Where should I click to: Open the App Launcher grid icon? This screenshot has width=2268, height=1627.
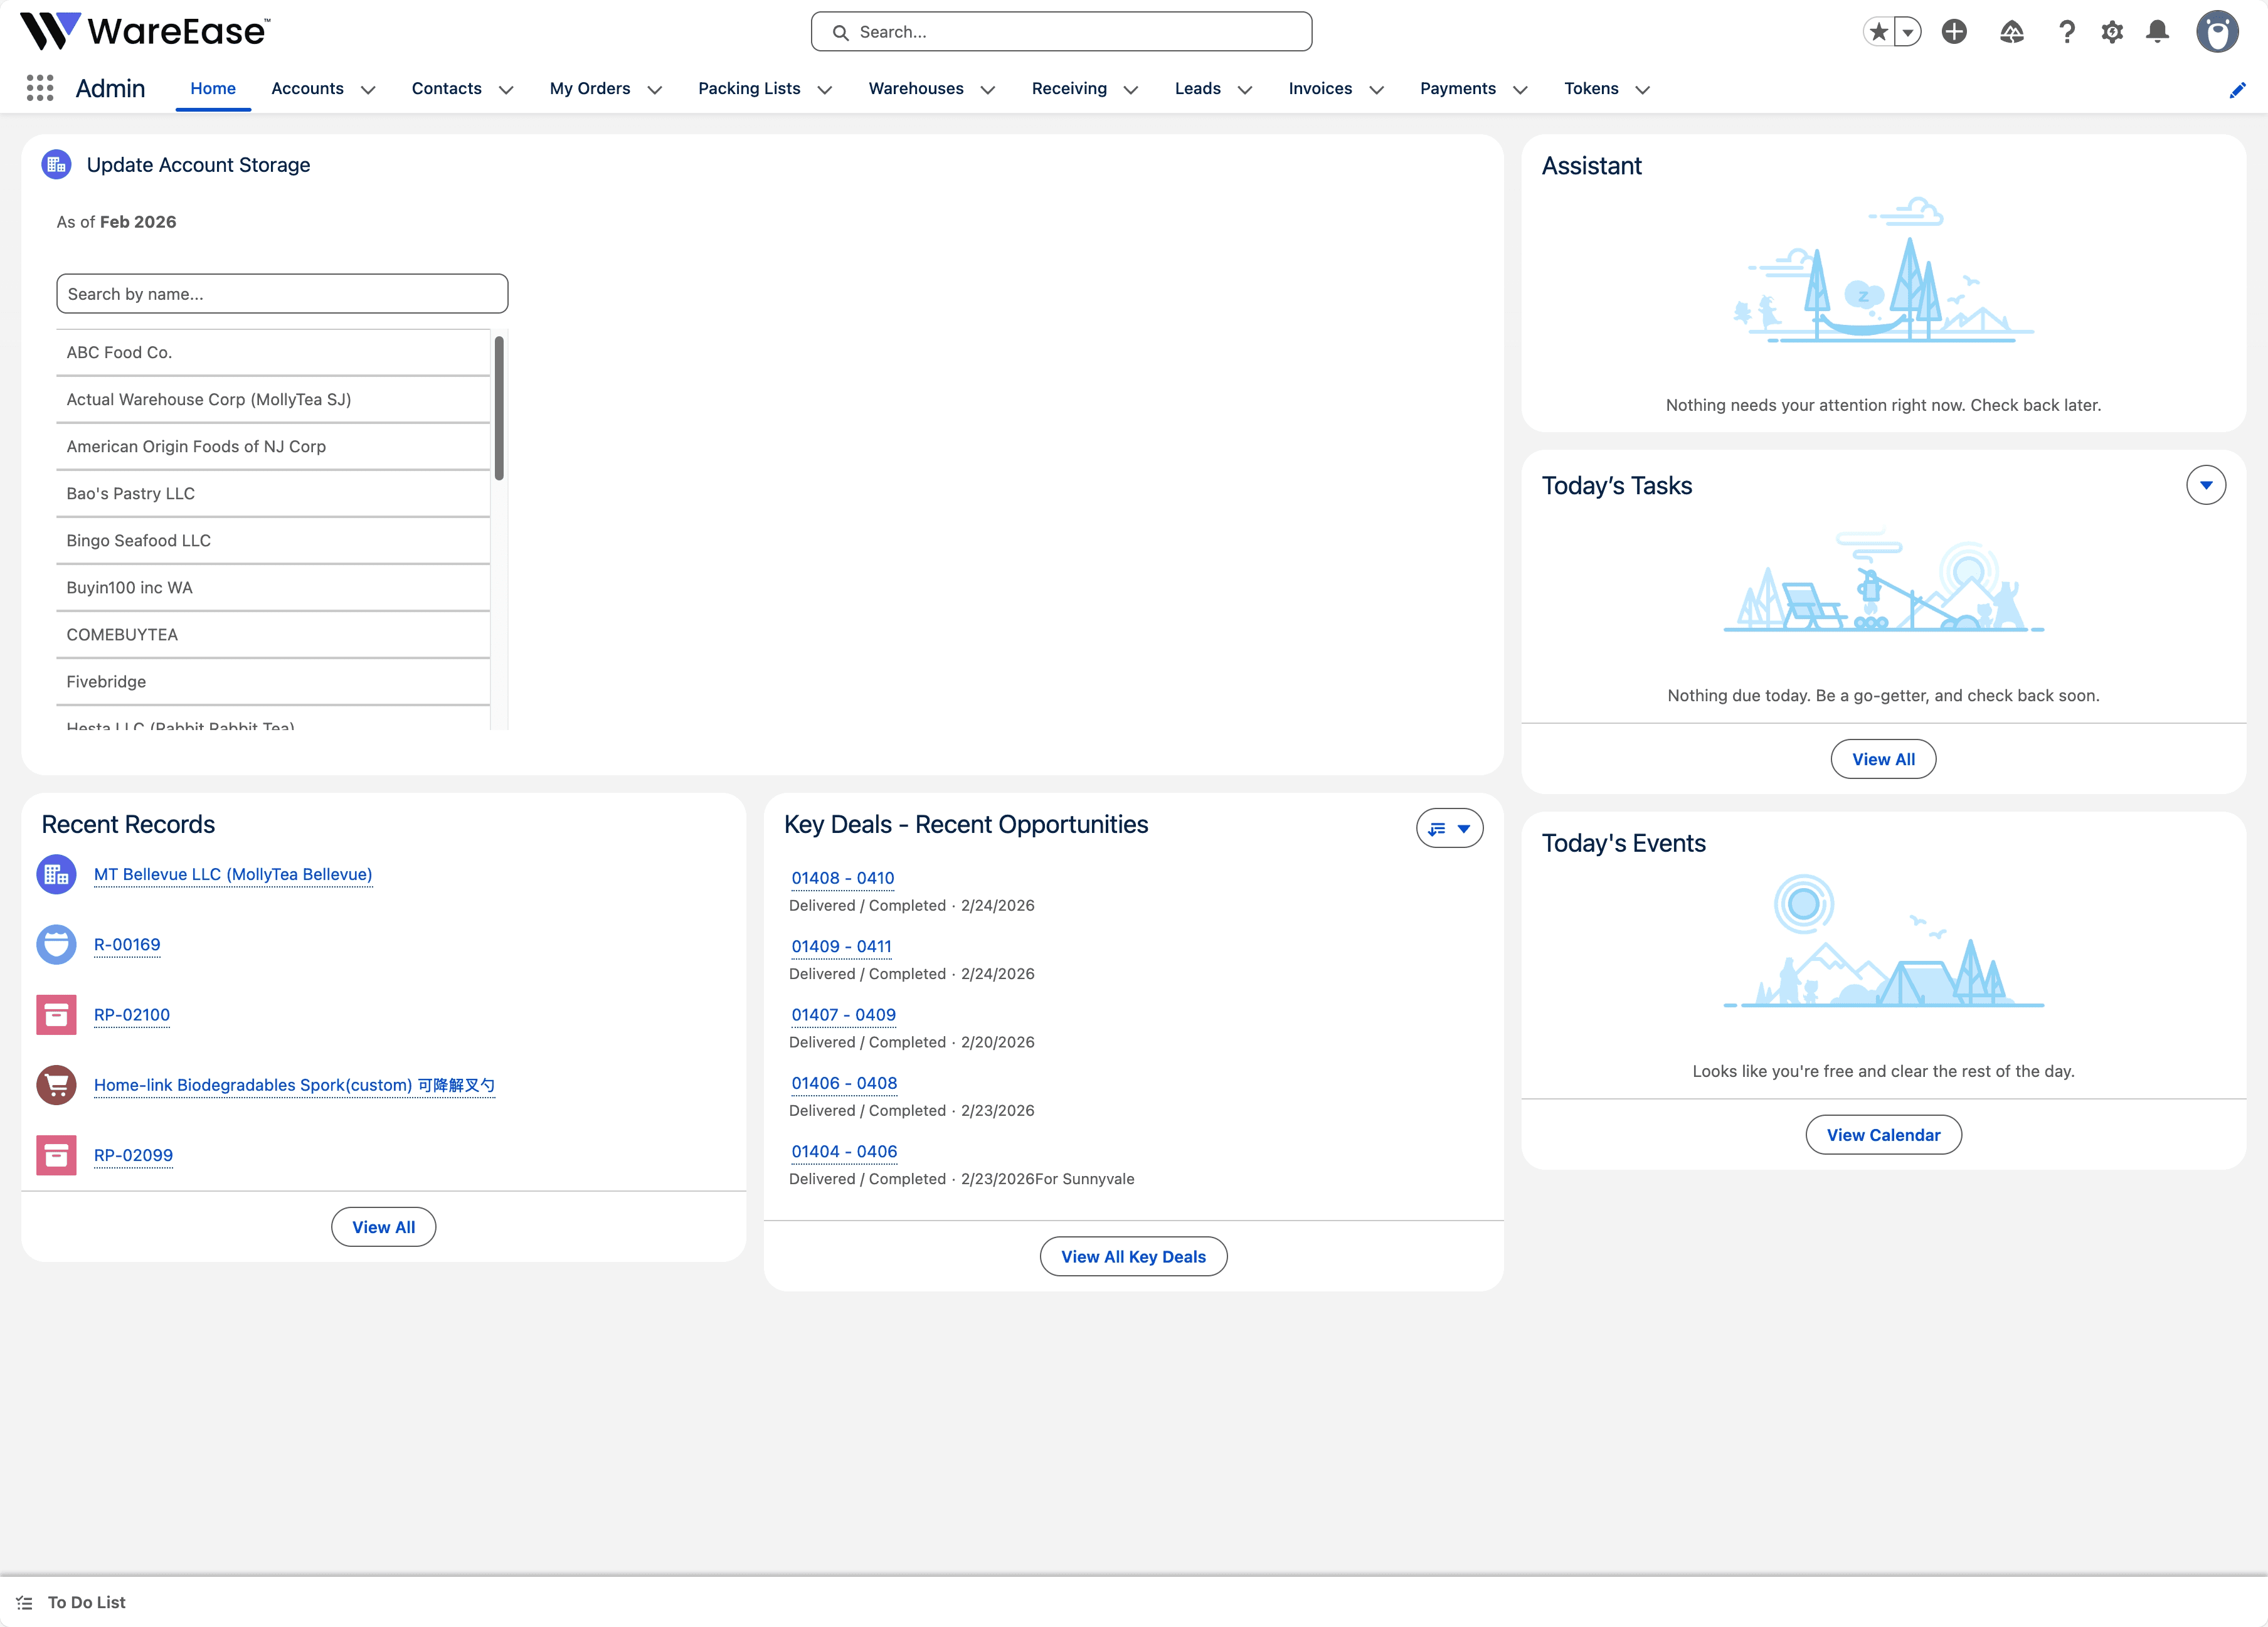(40, 88)
